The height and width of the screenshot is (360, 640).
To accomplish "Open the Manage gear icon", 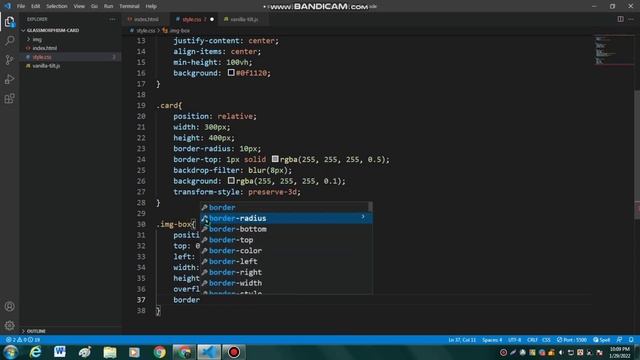I will [9, 325].
